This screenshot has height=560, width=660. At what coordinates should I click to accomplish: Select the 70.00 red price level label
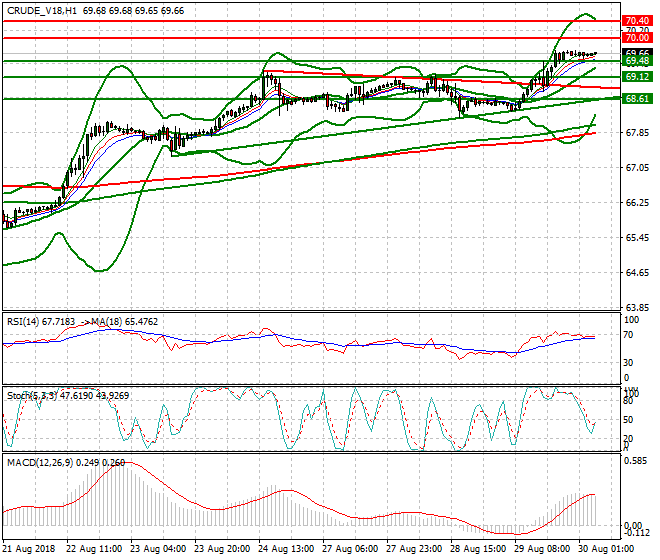(x=637, y=38)
